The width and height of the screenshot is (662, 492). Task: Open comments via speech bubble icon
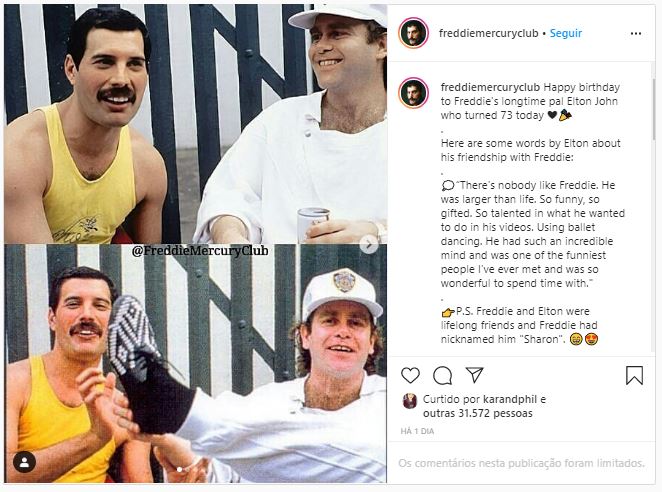443,375
